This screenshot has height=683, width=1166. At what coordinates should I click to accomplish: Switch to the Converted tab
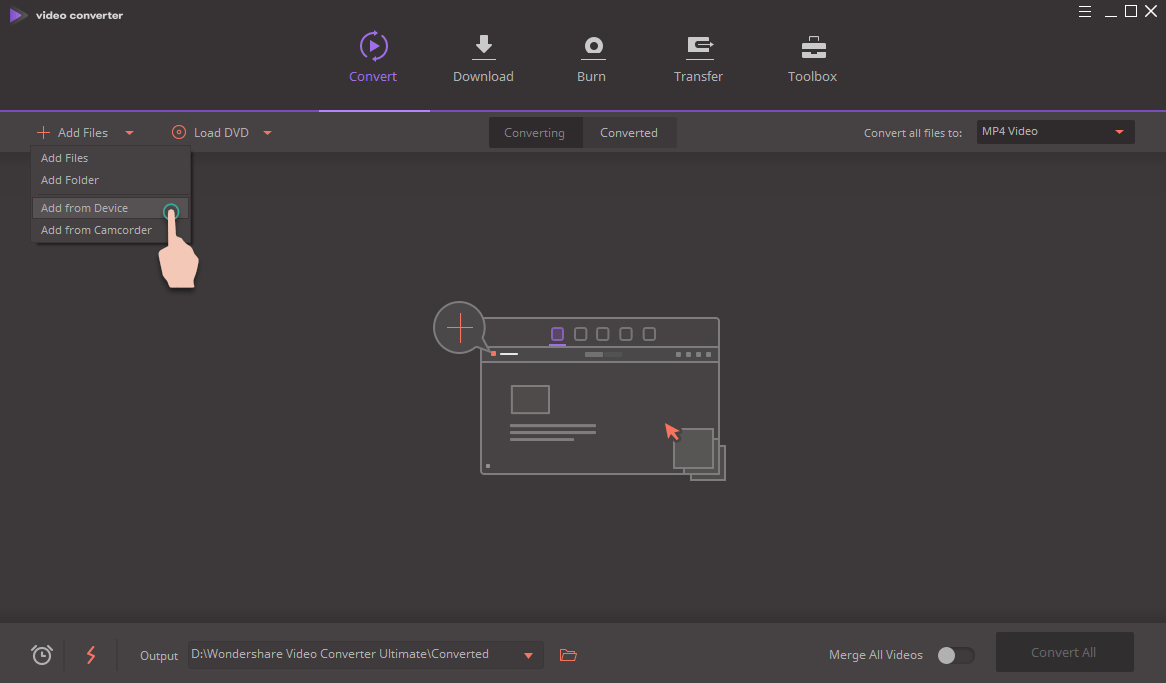click(x=629, y=132)
